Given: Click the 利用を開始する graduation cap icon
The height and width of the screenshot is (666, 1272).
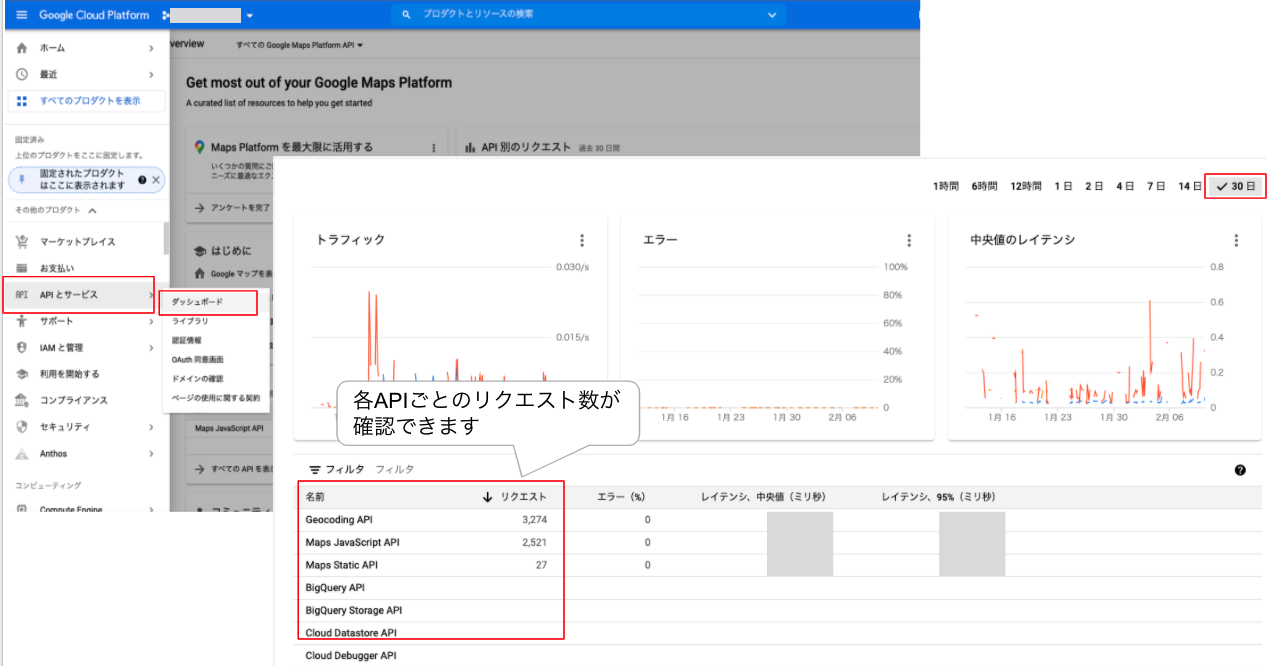Looking at the screenshot, I should [x=22, y=374].
